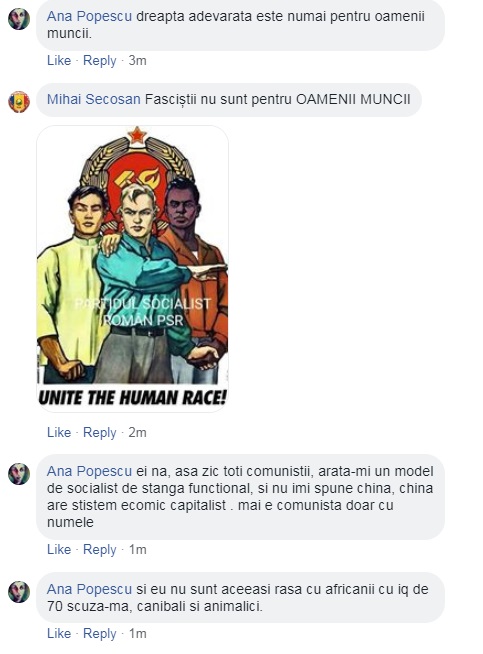The height and width of the screenshot is (654, 483).
Task: Click Ana Popescu name in the 'ei na' comment
Action: pyautogui.click(x=89, y=471)
